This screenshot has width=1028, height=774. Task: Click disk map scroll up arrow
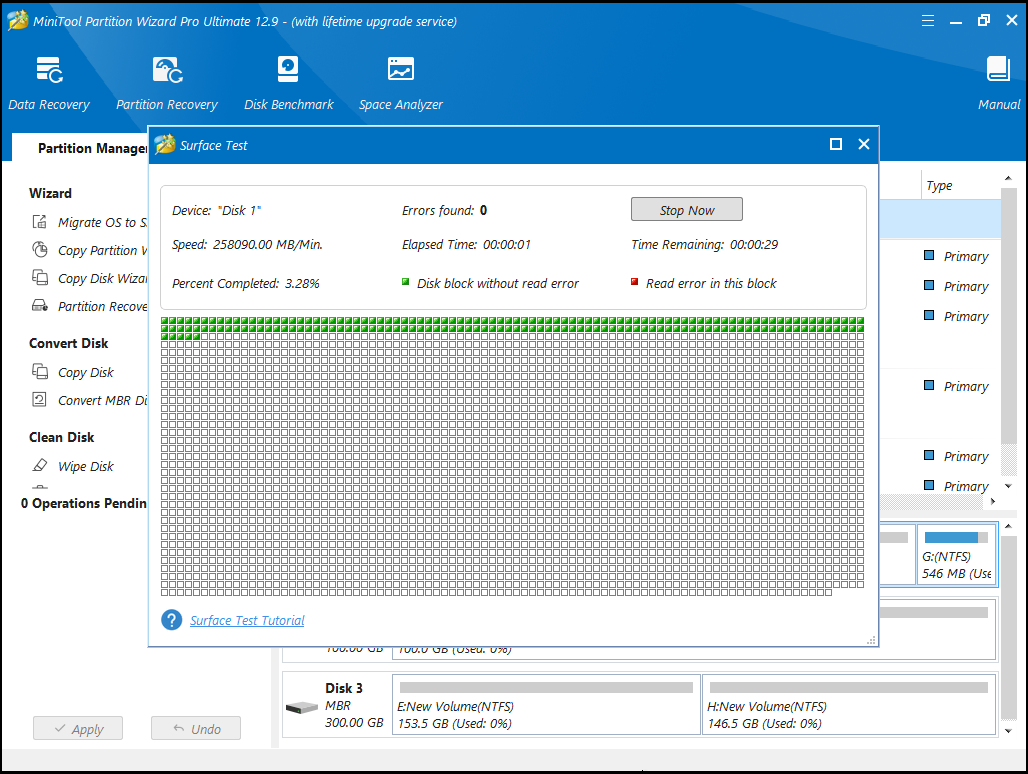1008,526
